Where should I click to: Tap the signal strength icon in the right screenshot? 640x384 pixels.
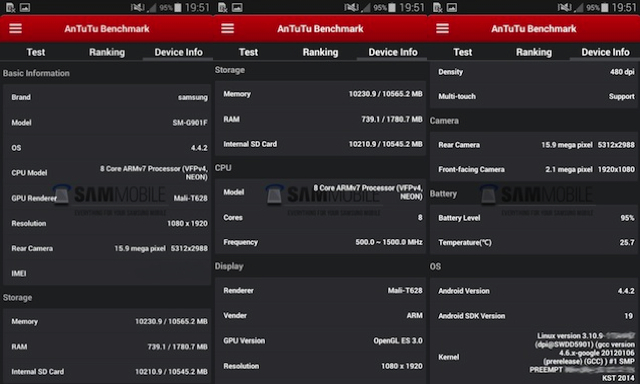click(x=579, y=7)
